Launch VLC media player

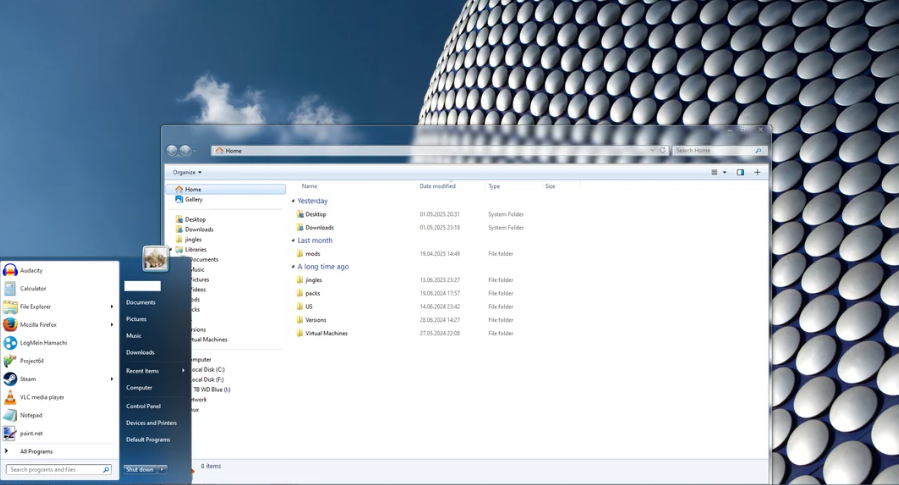[60, 397]
